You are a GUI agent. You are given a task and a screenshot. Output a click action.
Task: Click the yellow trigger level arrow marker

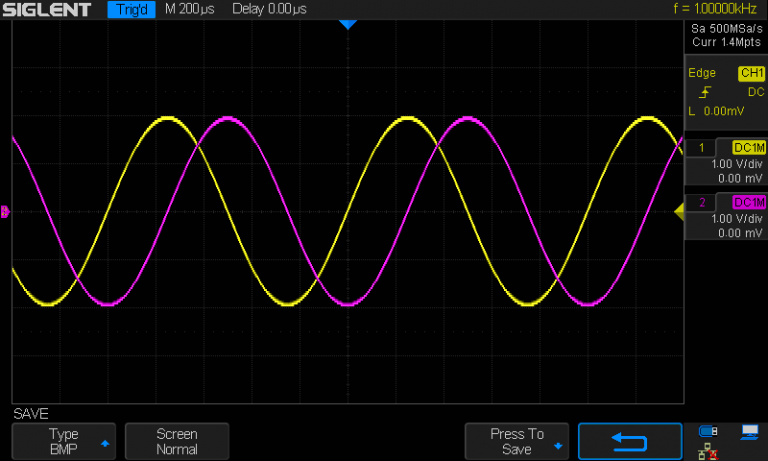pyautogui.click(x=678, y=210)
